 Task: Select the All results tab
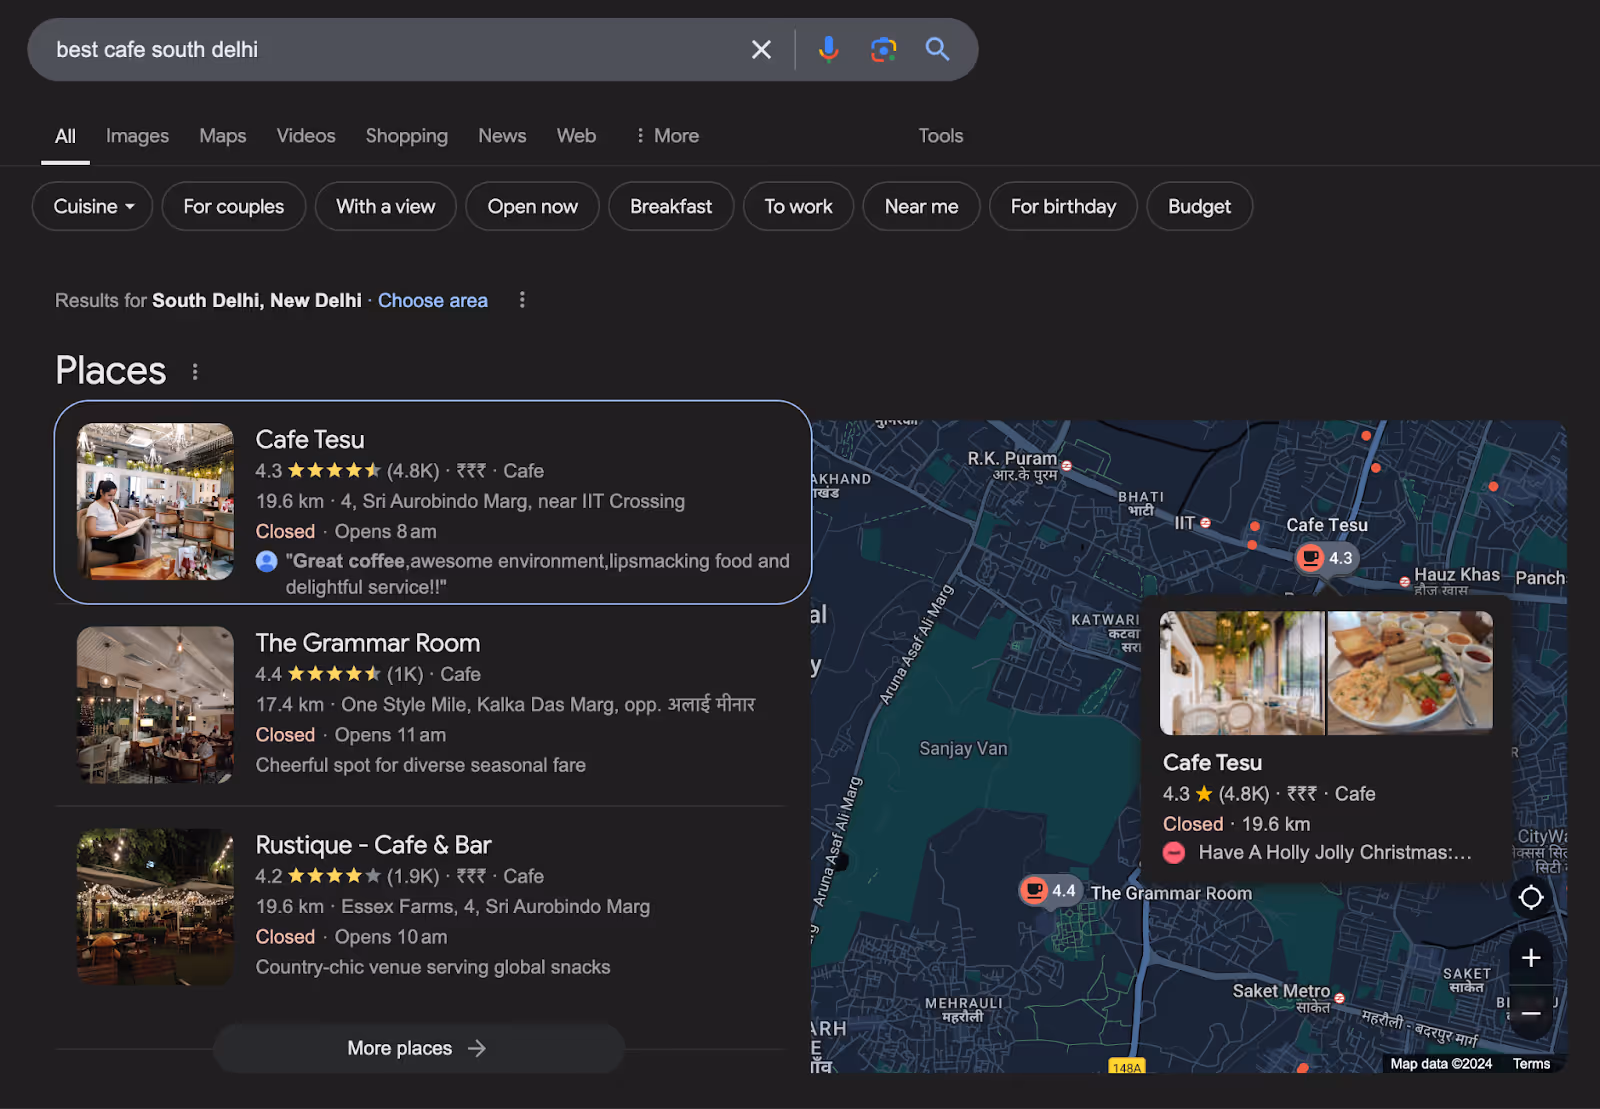tap(65, 136)
